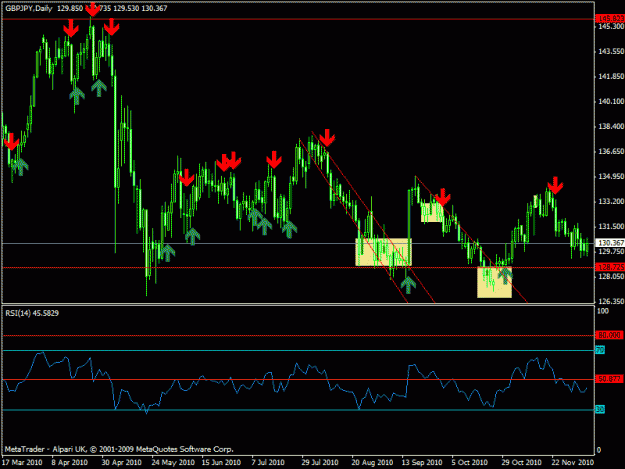Click the 30 Apr 2010 date label
625x469 pixels.
[x=122, y=463]
